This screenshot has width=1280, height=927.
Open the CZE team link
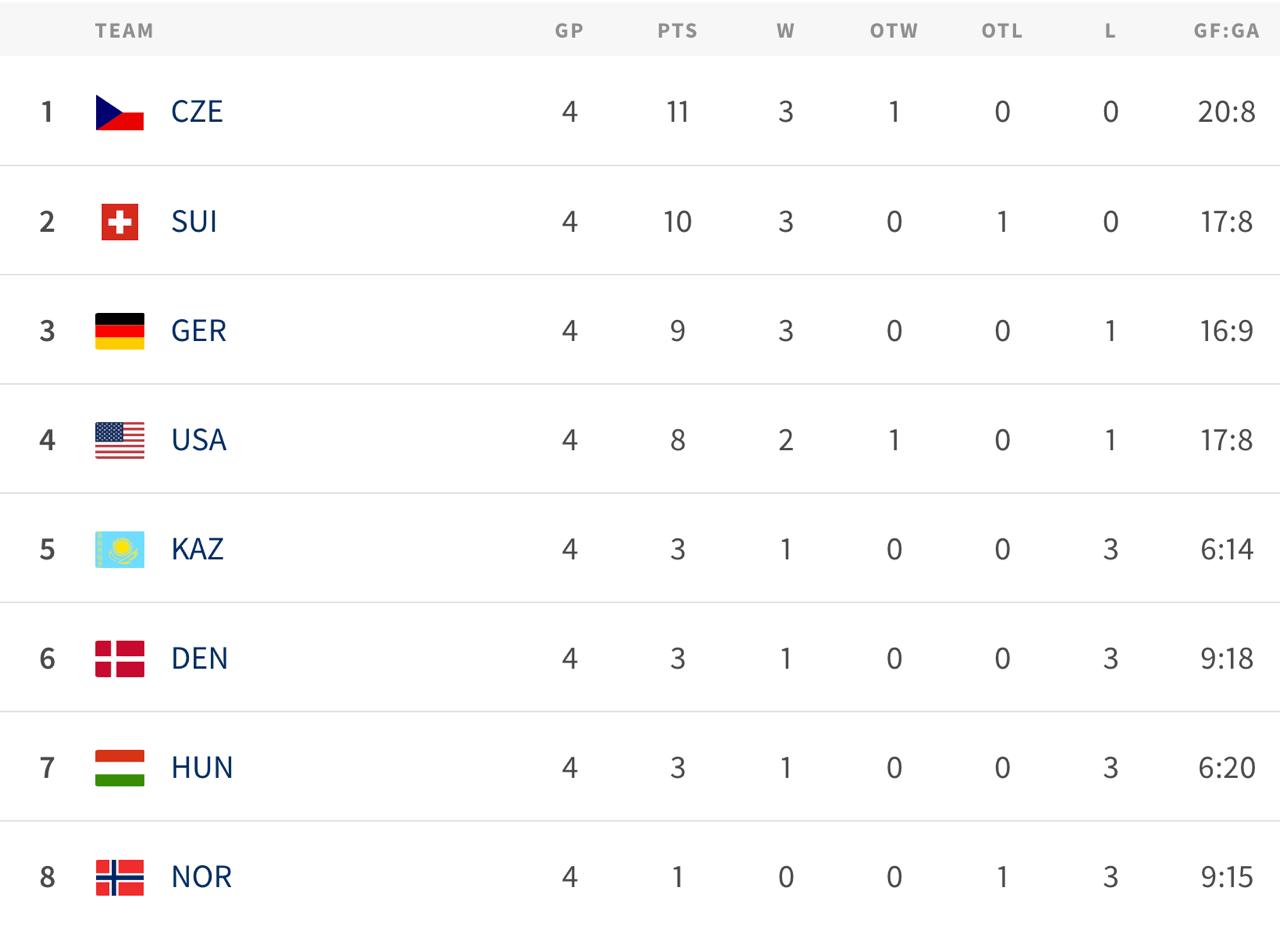pyautogui.click(x=197, y=112)
